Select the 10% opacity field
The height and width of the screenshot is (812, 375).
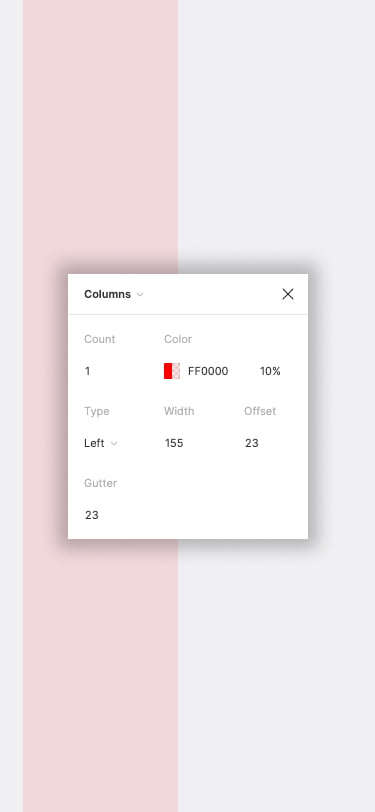[270, 371]
